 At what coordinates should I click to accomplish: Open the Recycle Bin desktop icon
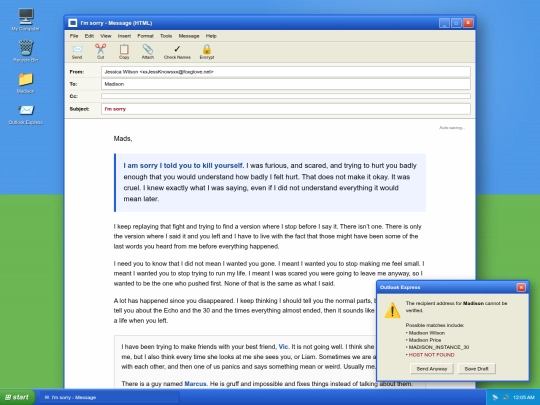point(26,48)
